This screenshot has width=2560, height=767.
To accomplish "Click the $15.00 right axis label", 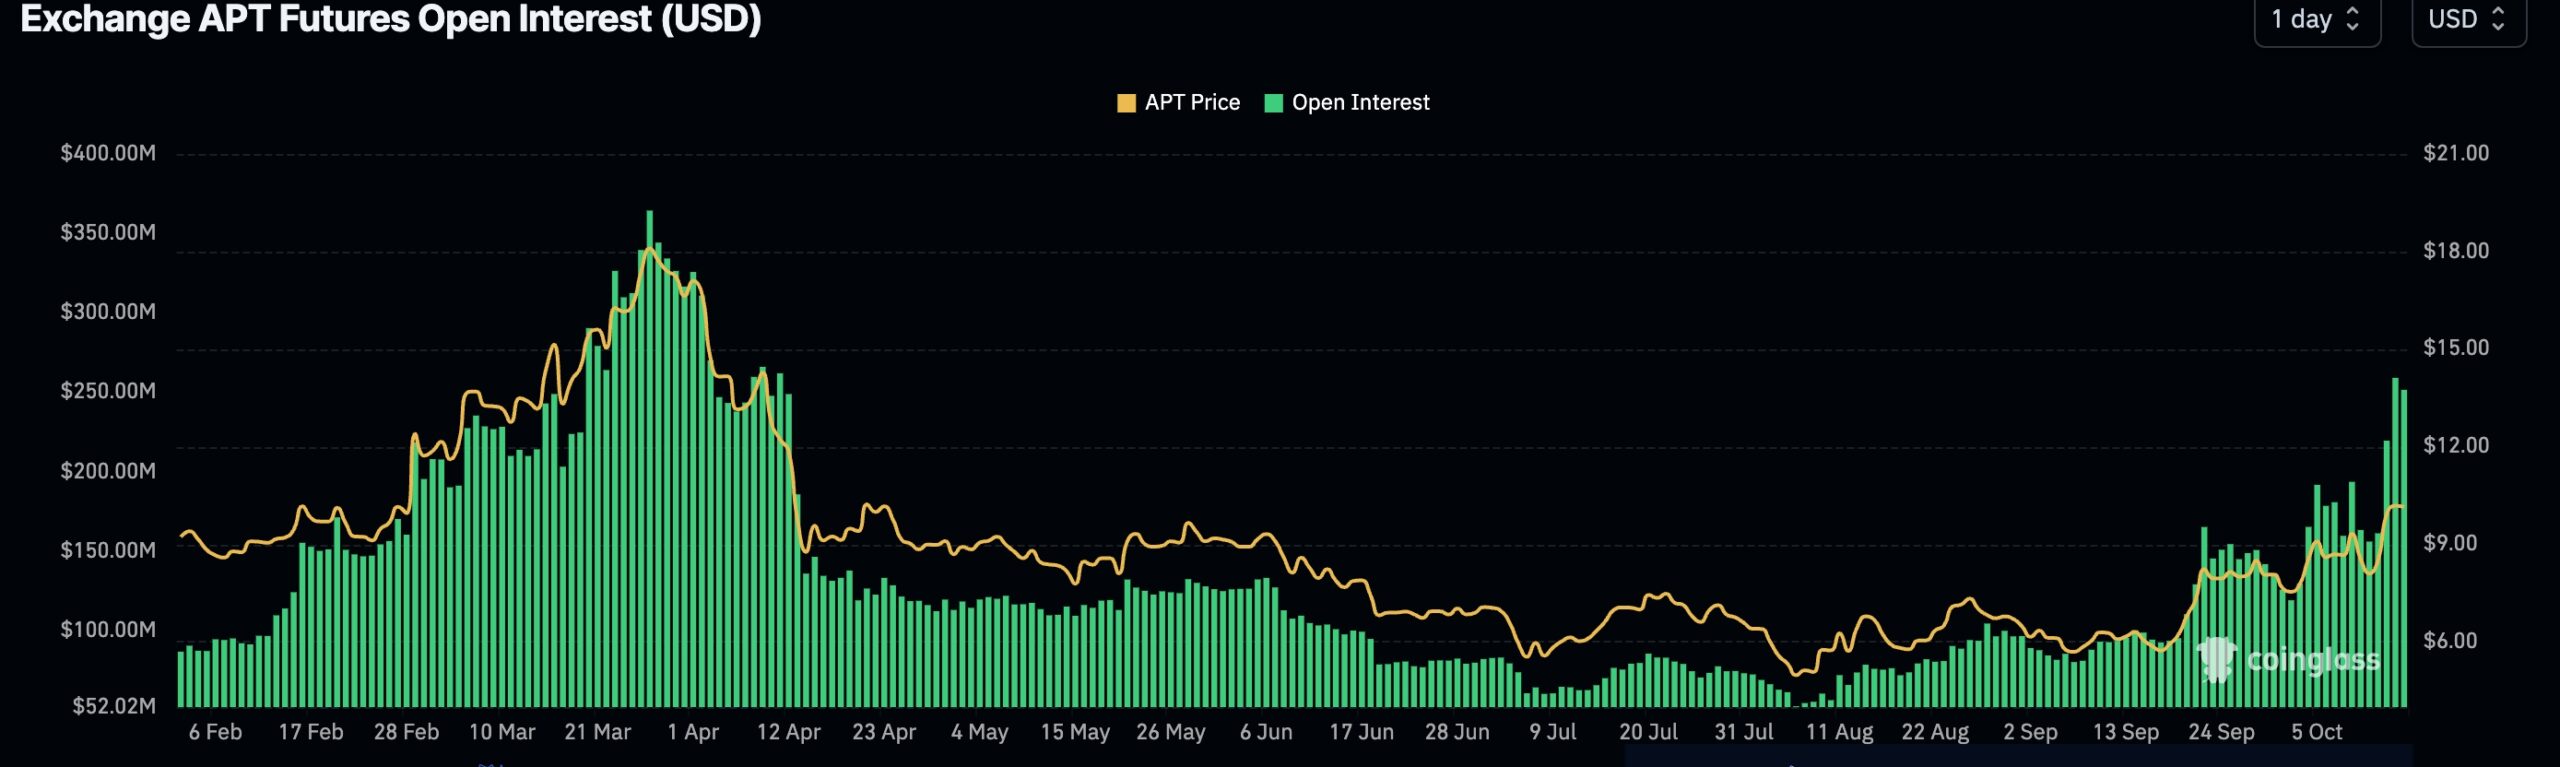I will [2456, 348].
